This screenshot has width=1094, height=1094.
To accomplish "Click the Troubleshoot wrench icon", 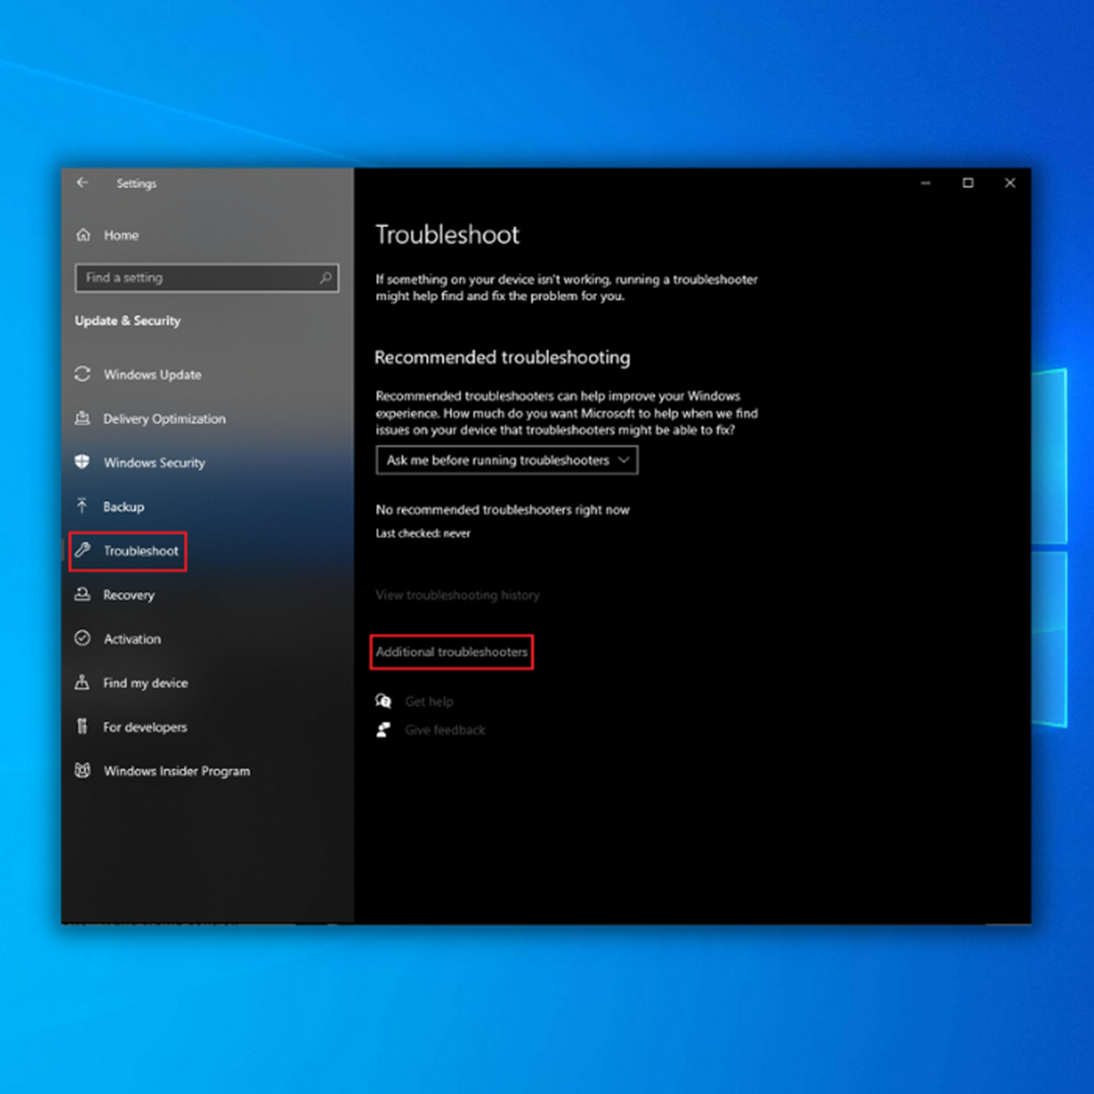I will [x=83, y=551].
